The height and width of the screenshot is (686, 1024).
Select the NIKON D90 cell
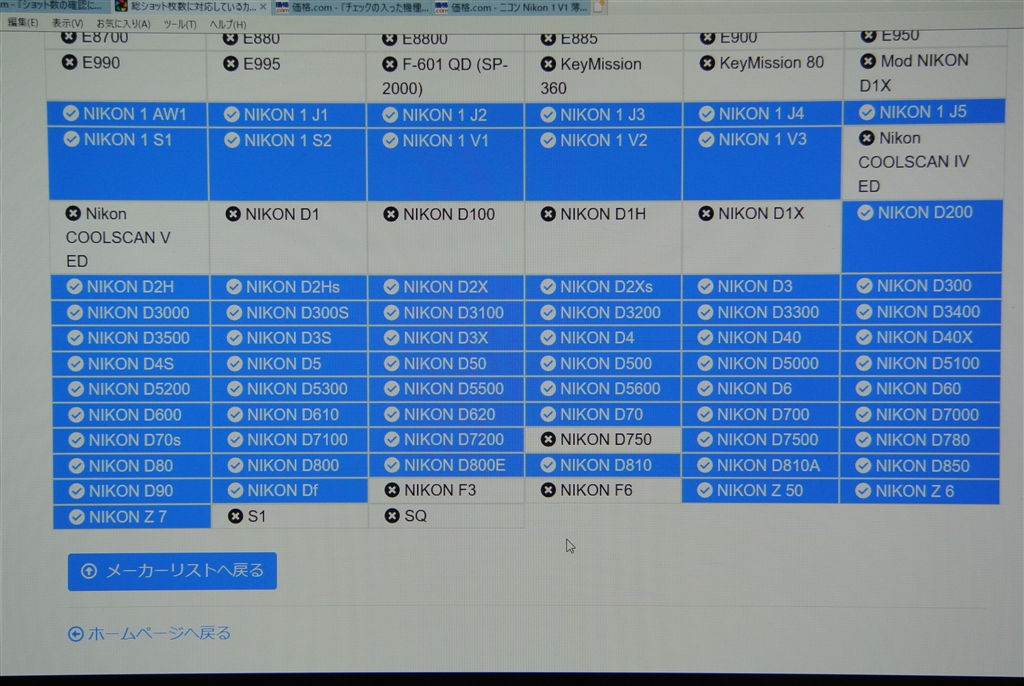click(x=131, y=491)
